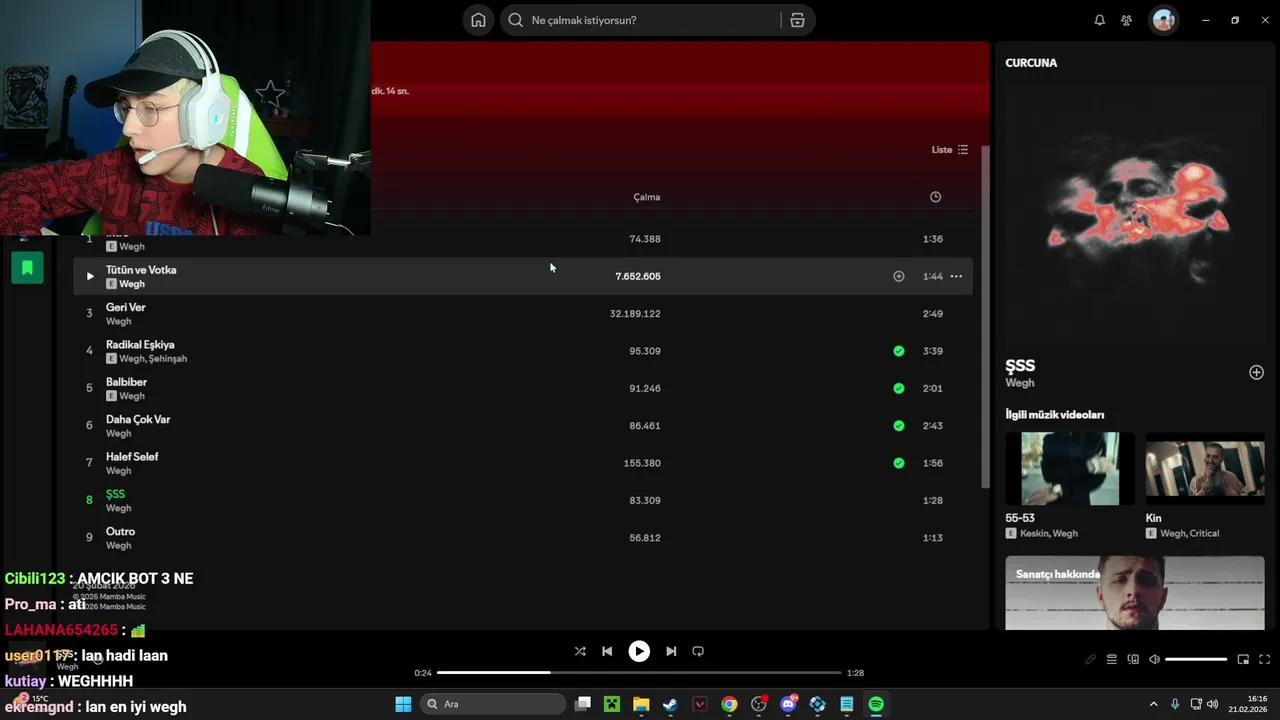This screenshot has width=1280, height=720.
Task: Open Steam from the taskbar
Action: coord(670,704)
